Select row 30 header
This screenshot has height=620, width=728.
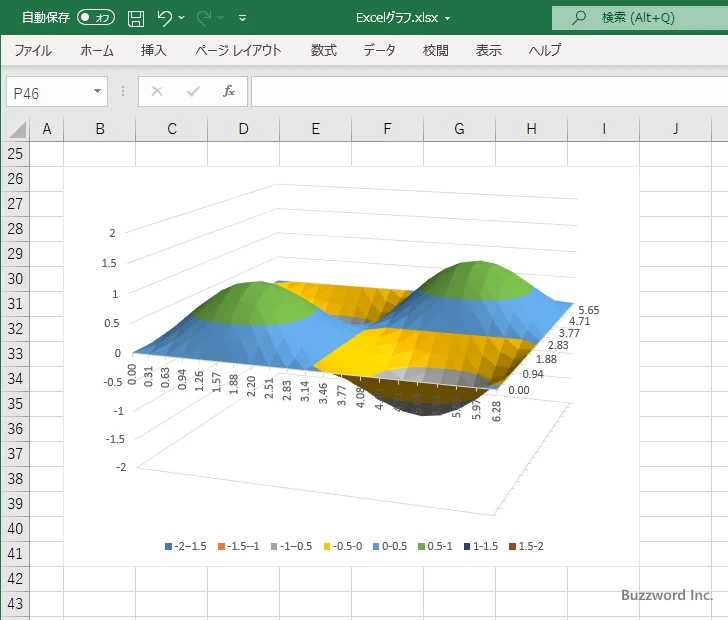click(15, 279)
